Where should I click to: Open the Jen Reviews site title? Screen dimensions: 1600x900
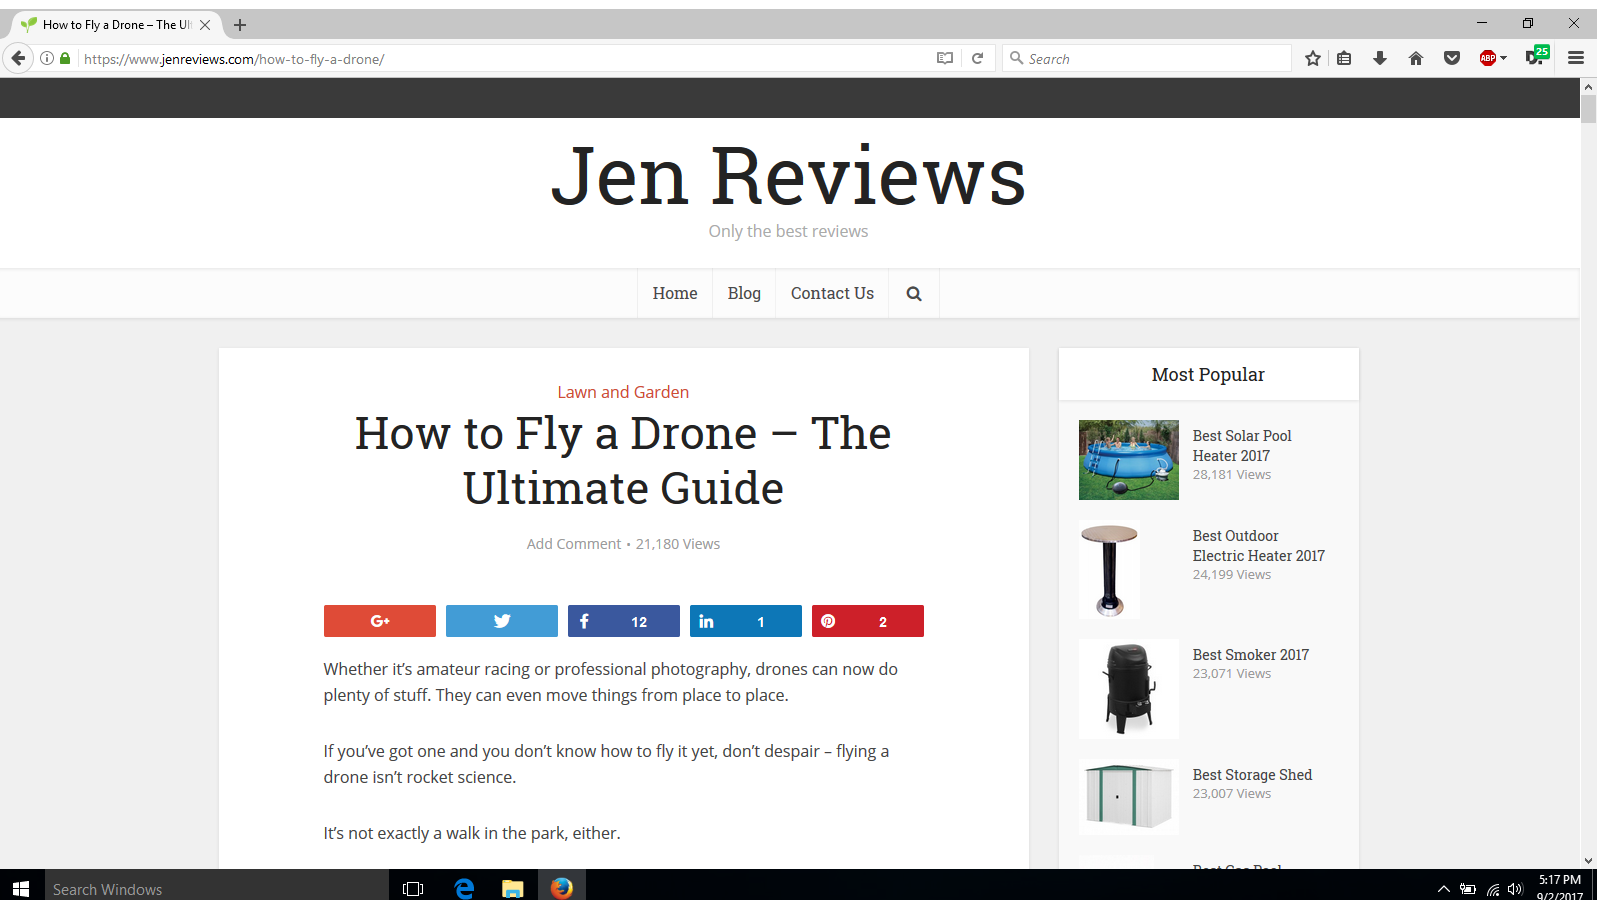[x=788, y=176]
